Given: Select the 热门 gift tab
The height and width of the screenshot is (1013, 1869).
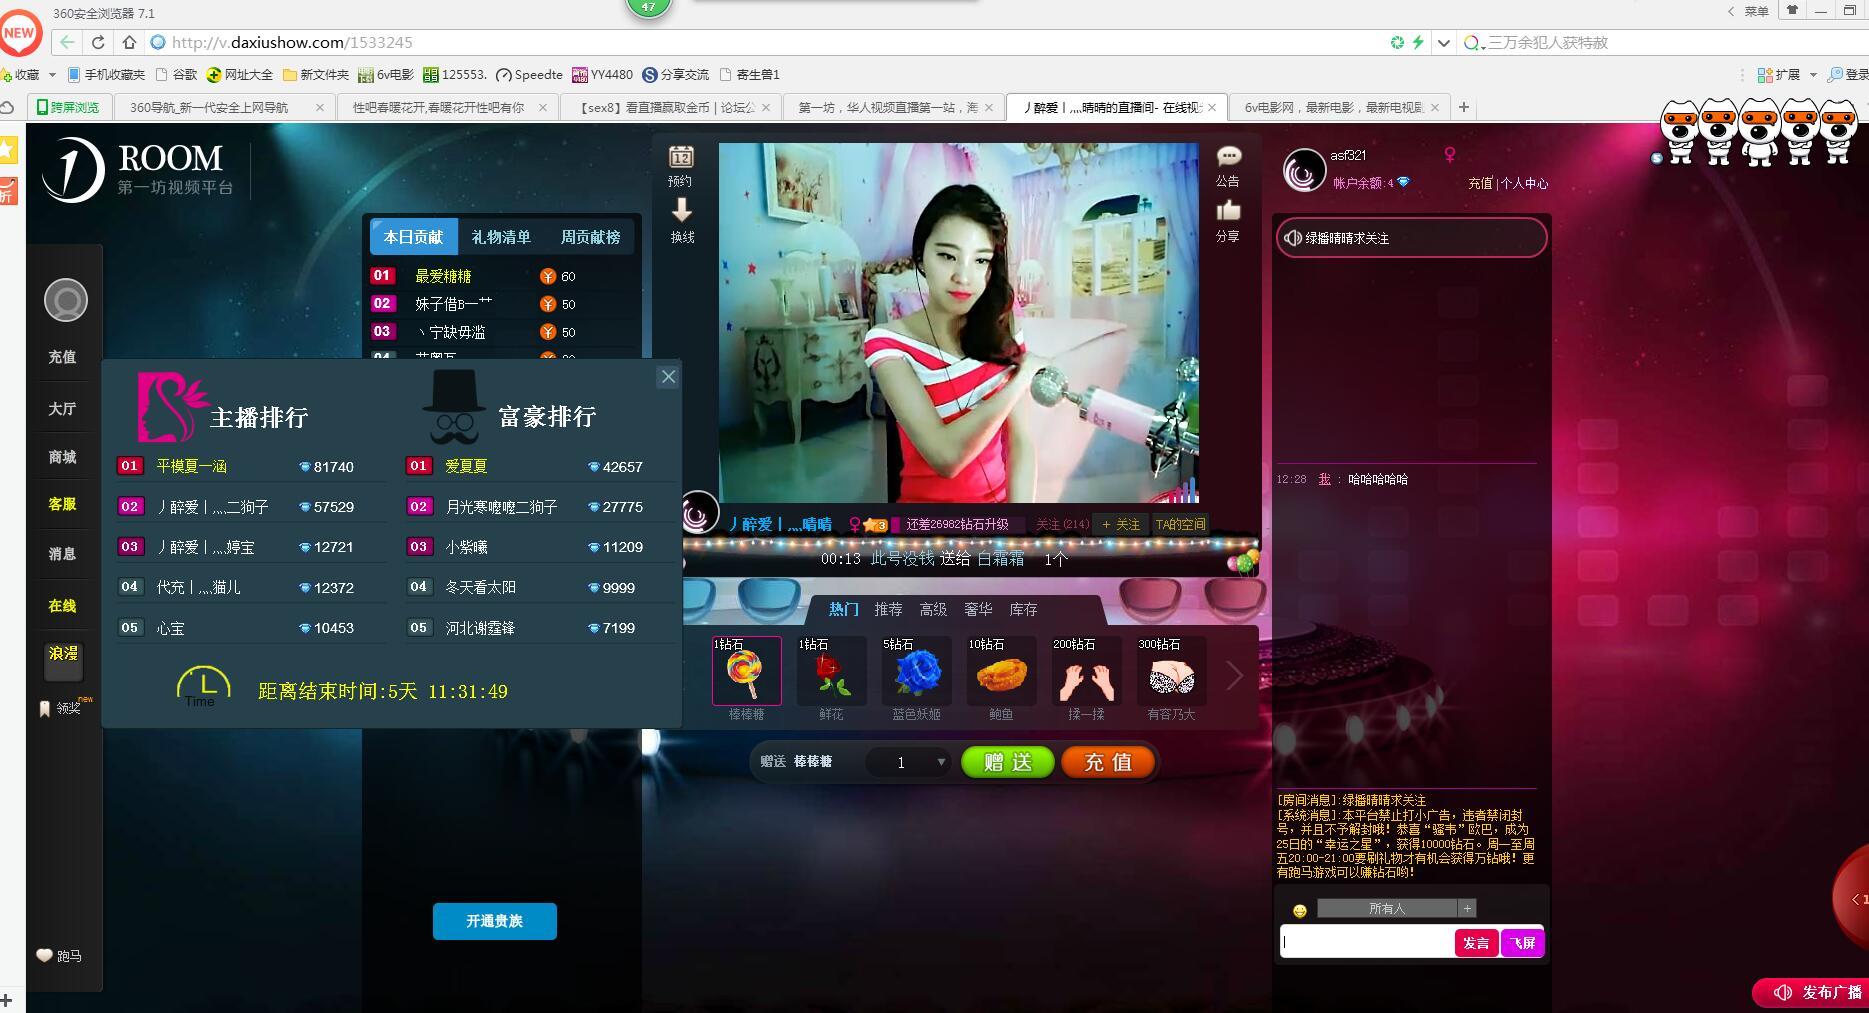Looking at the screenshot, I should pyautogui.click(x=843, y=609).
